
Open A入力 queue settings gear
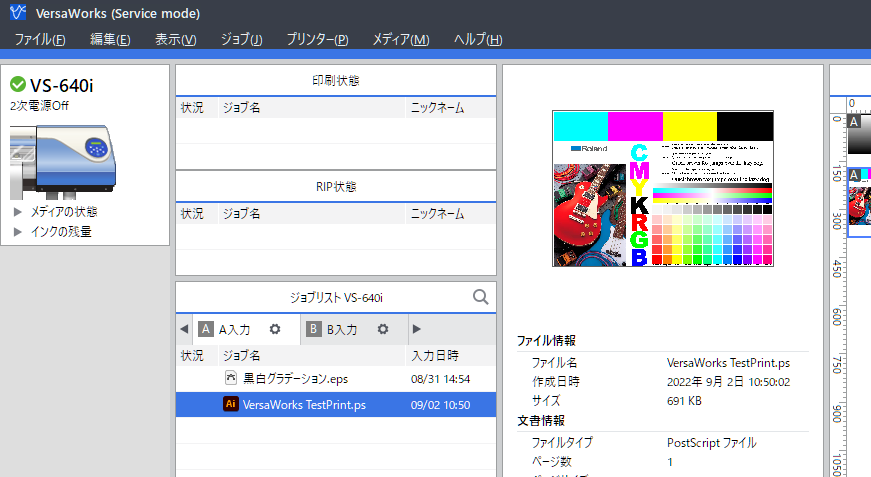tap(275, 329)
